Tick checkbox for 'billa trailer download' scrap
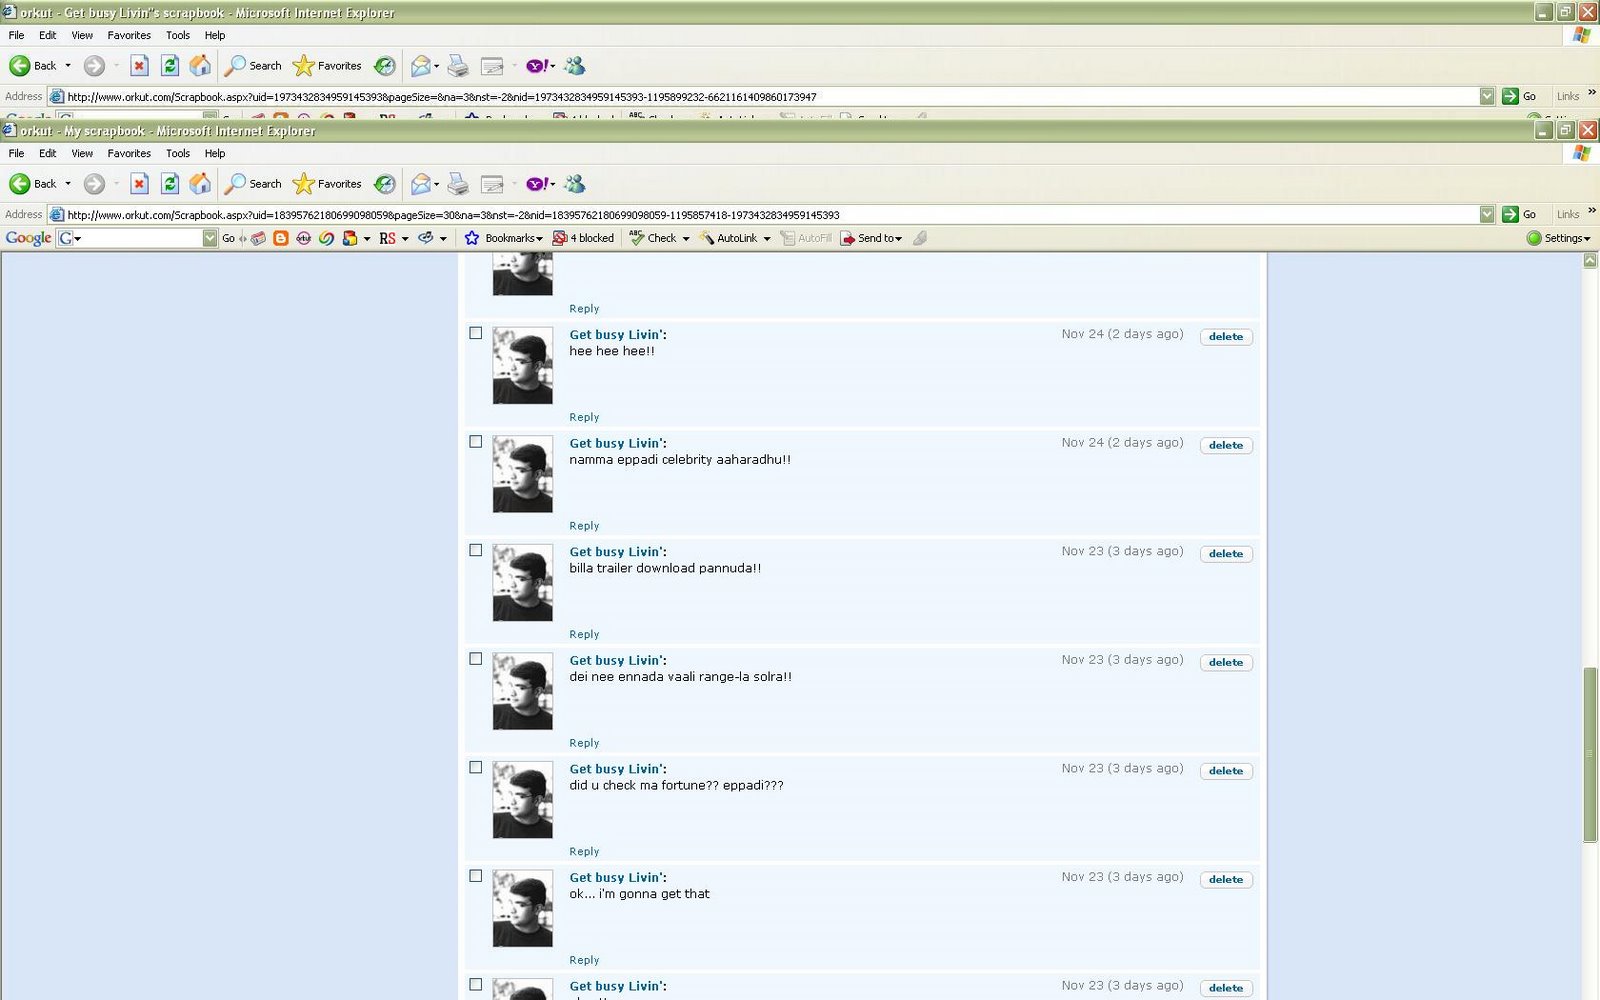This screenshot has height=1000, width=1600. coord(476,550)
